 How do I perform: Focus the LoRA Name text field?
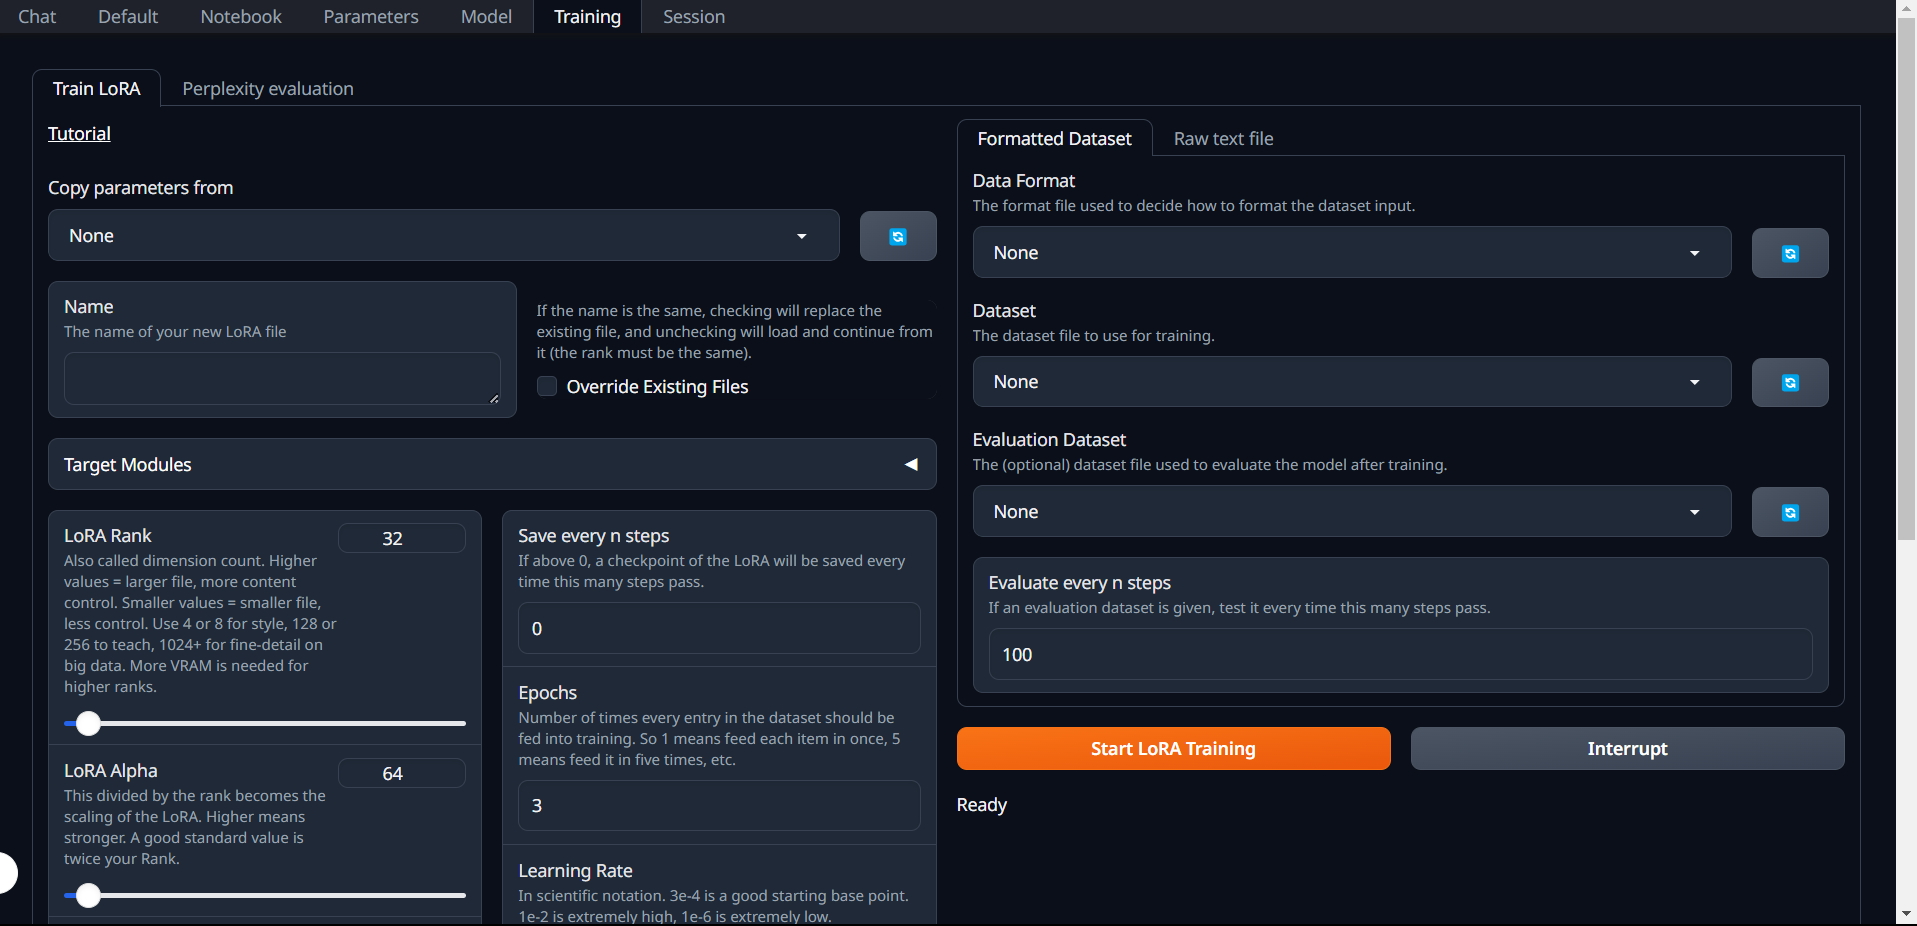click(281, 378)
